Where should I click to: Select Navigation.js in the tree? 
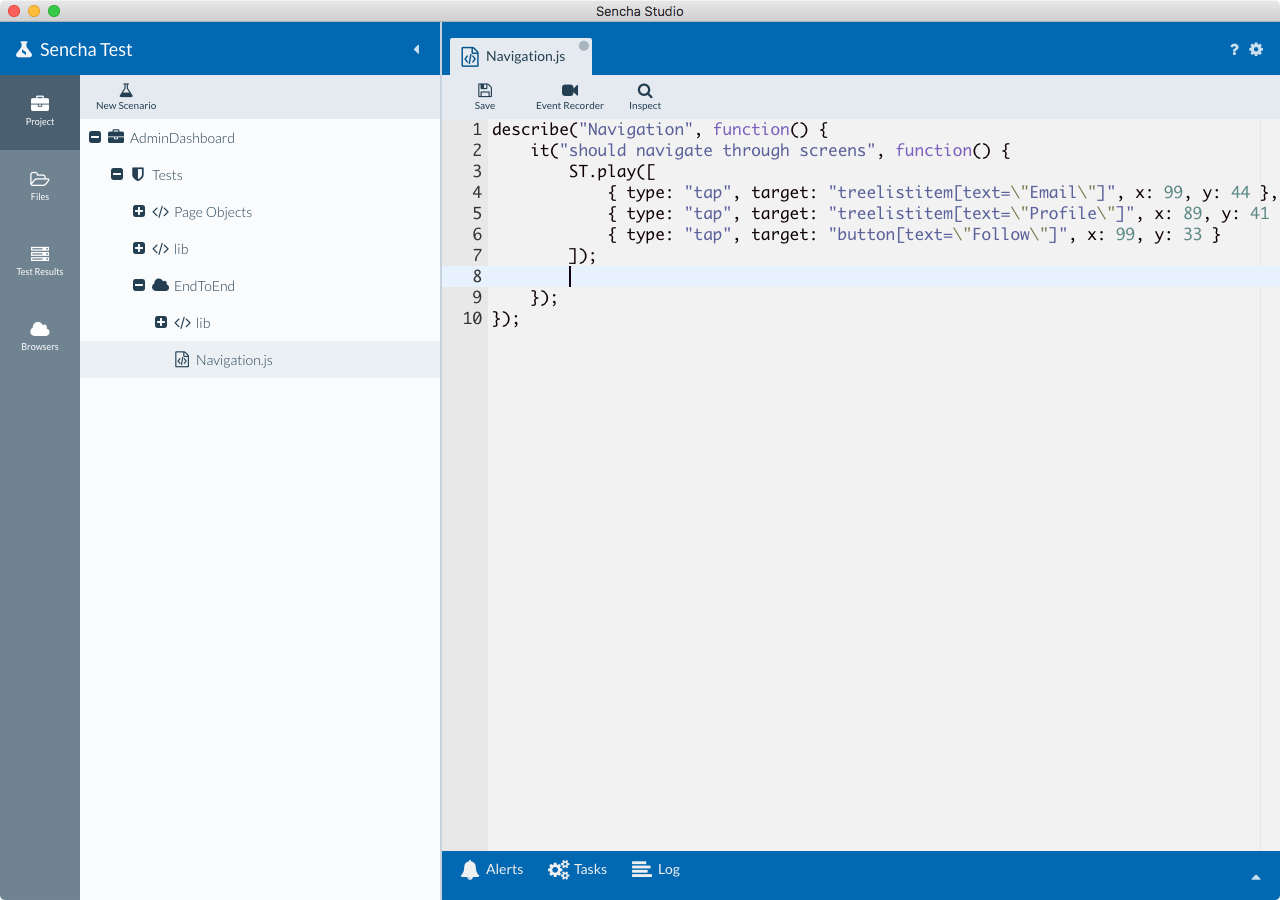pos(260,360)
